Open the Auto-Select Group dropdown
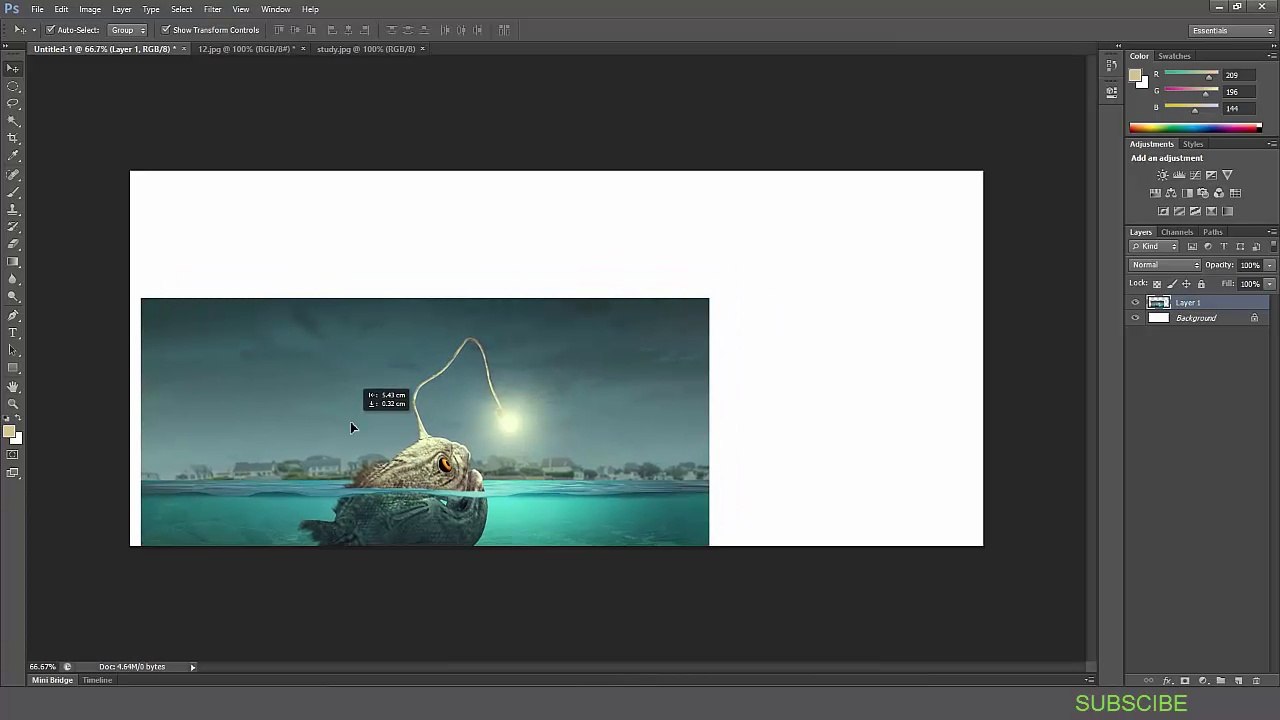Image resolution: width=1280 pixels, height=720 pixels. tap(127, 30)
